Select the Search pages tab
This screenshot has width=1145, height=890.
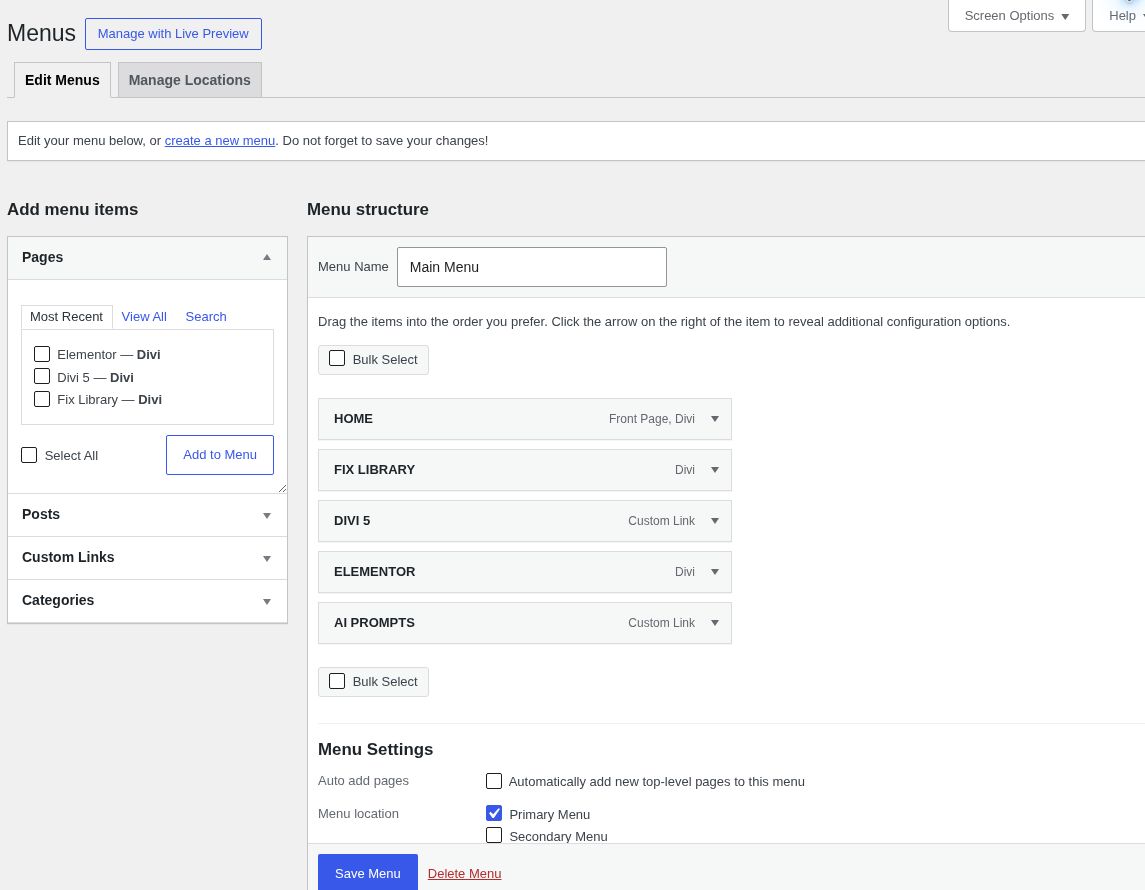(206, 317)
